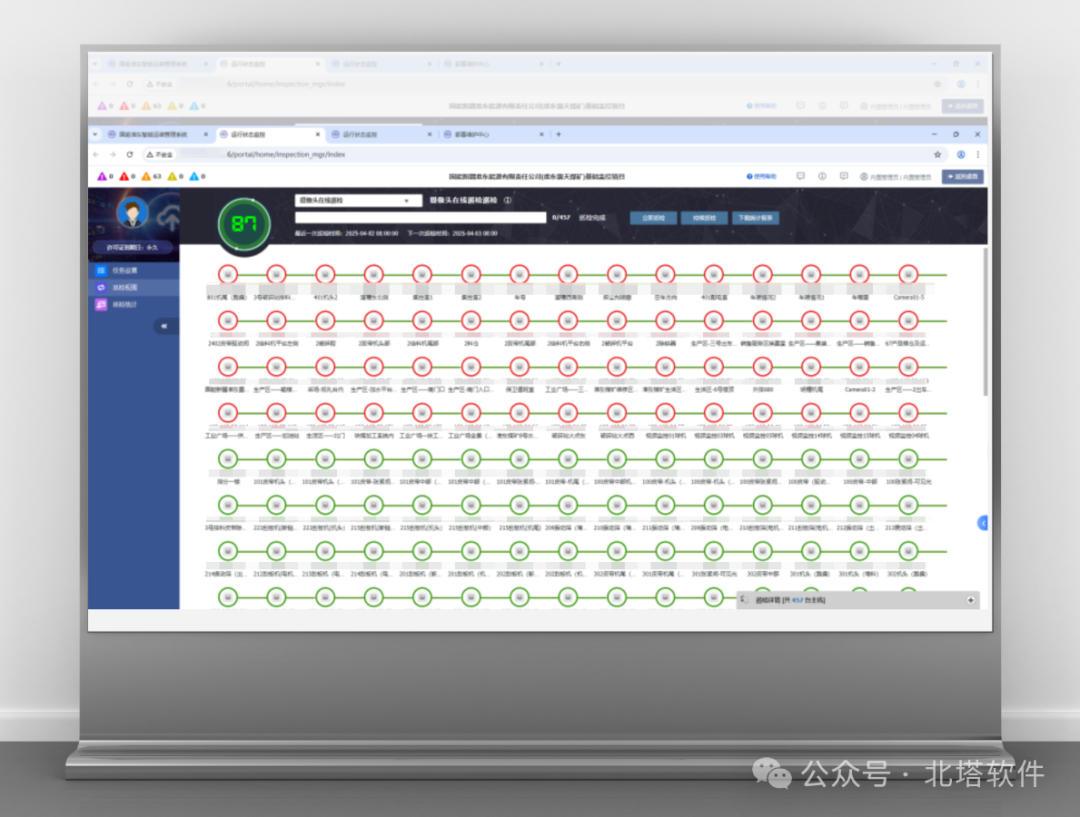The image size is (1080, 817).
Task: Click the red camera node labeled Camera01-5
Action: (908, 274)
